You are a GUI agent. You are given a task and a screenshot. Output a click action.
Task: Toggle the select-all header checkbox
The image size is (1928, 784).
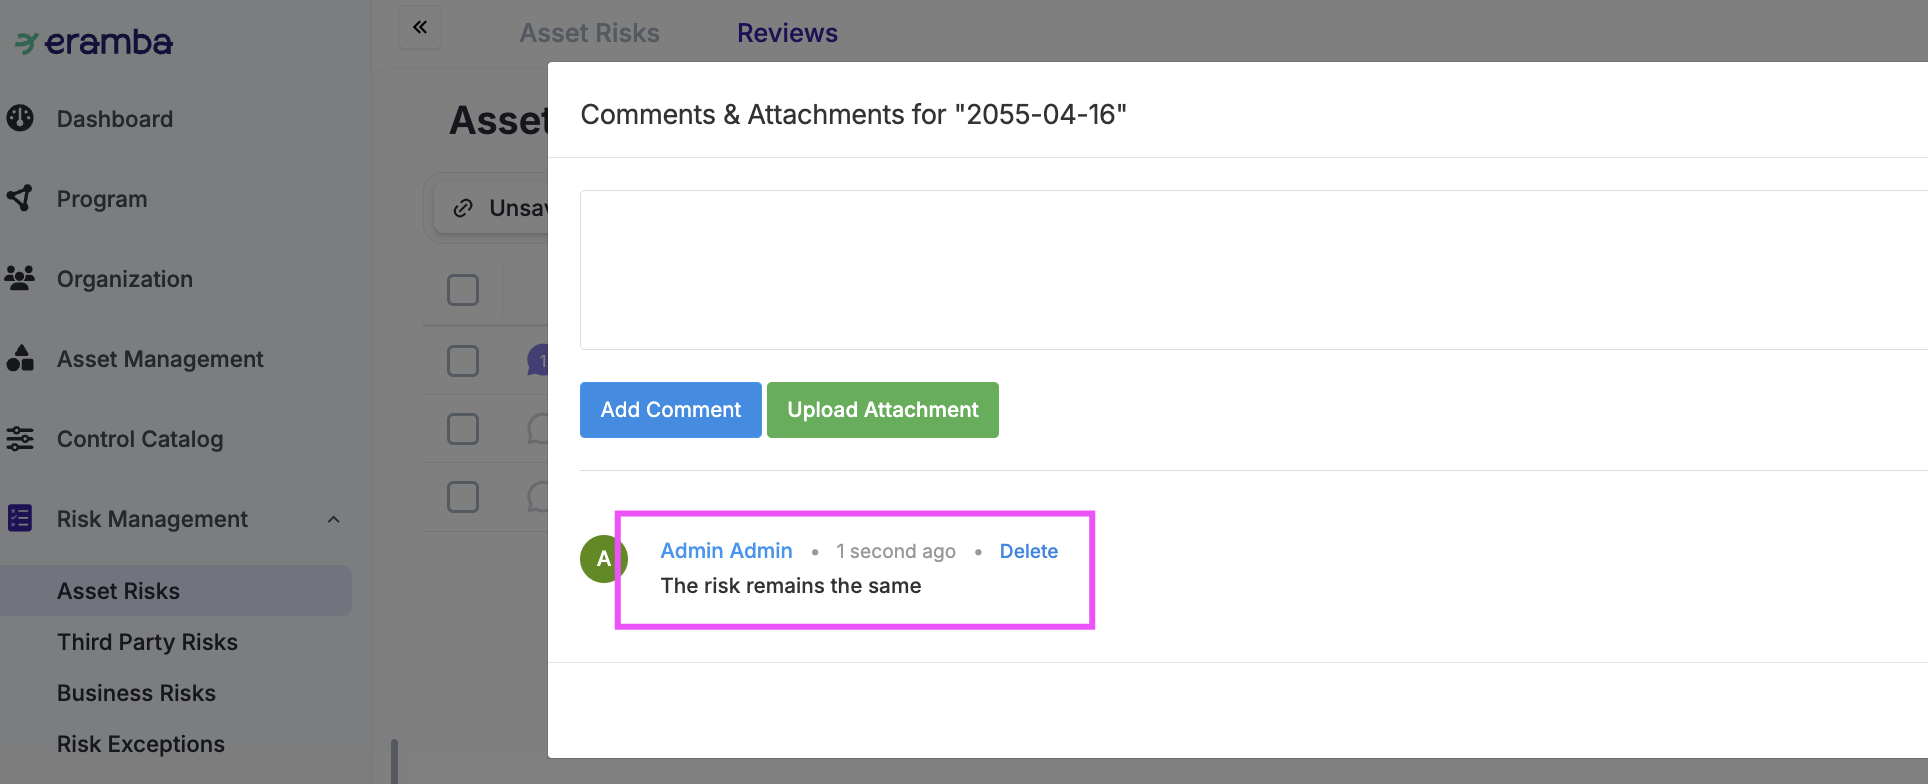pyautogui.click(x=463, y=290)
